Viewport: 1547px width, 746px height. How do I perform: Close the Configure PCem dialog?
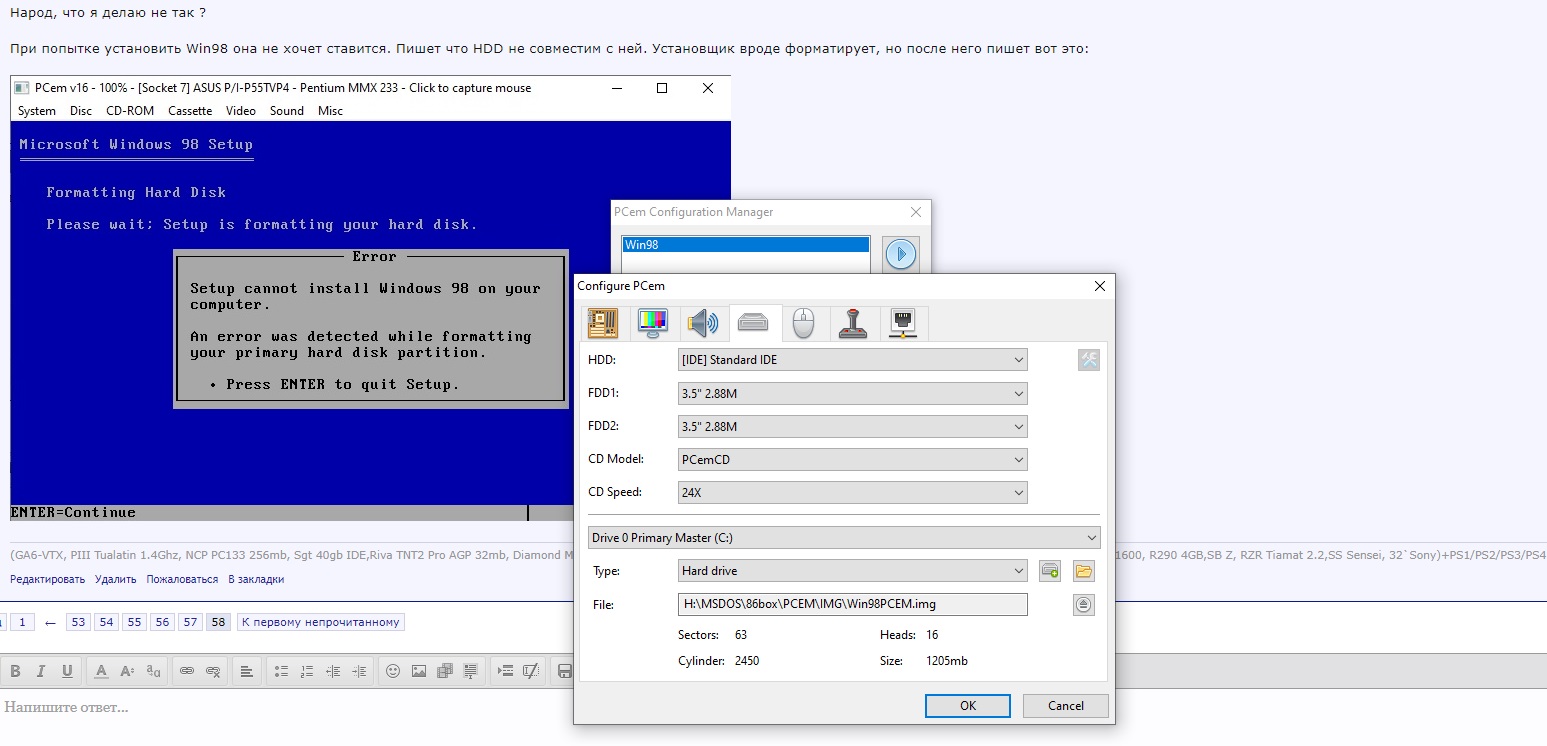pos(1100,286)
